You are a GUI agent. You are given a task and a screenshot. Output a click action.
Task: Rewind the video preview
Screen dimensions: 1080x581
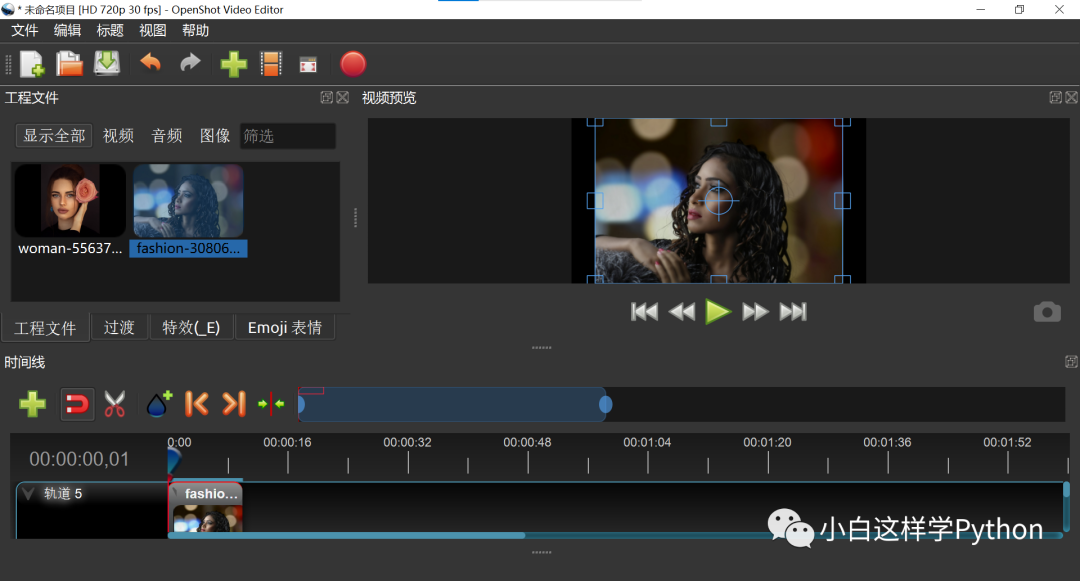(682, 312)
